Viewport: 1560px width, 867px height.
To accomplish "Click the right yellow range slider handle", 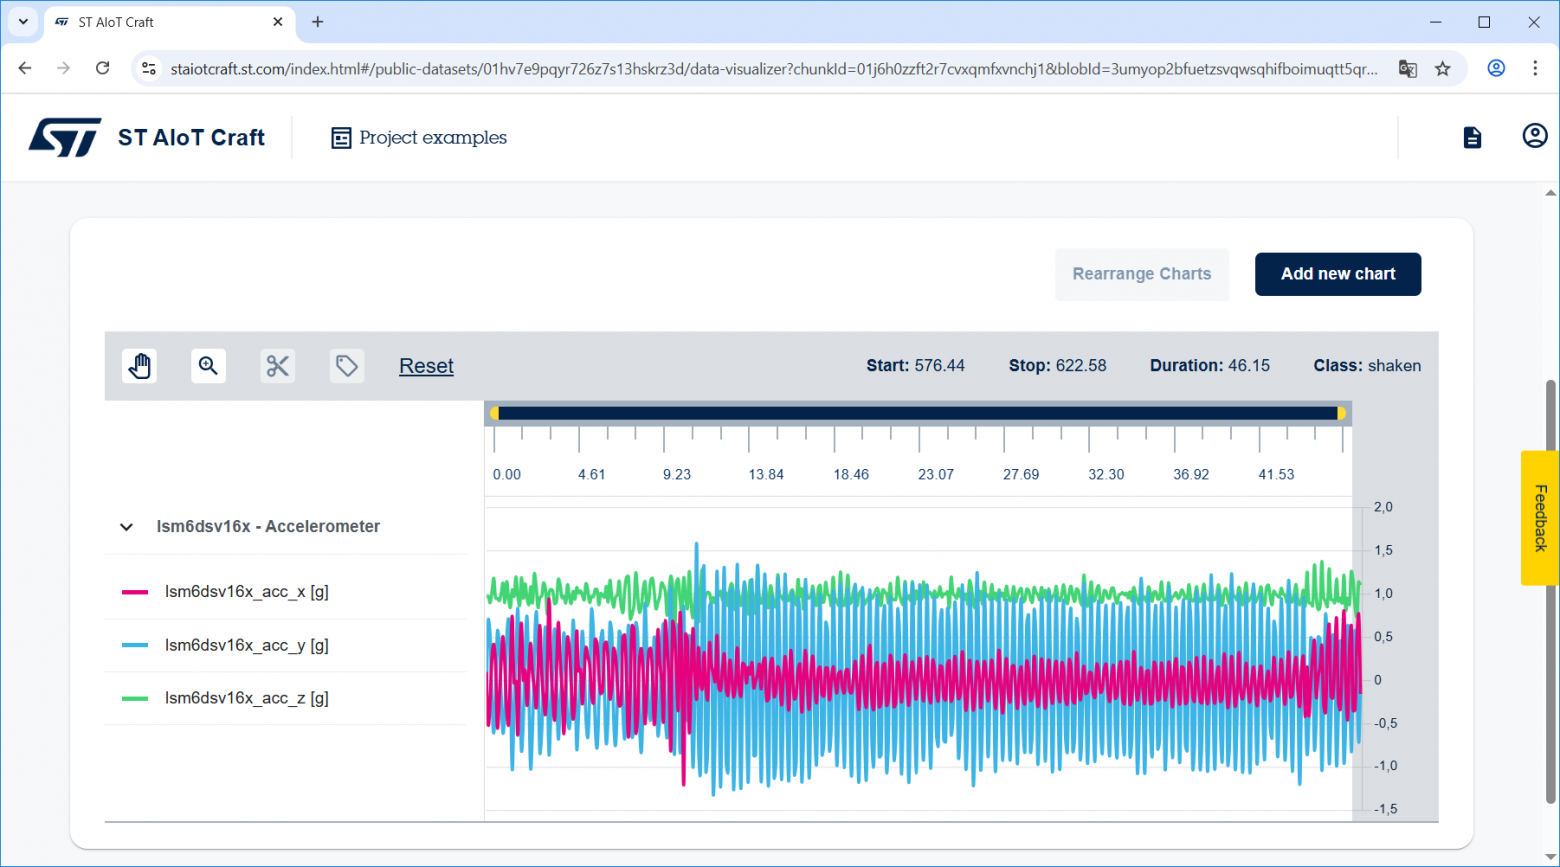I will (x=1341, y=413).
